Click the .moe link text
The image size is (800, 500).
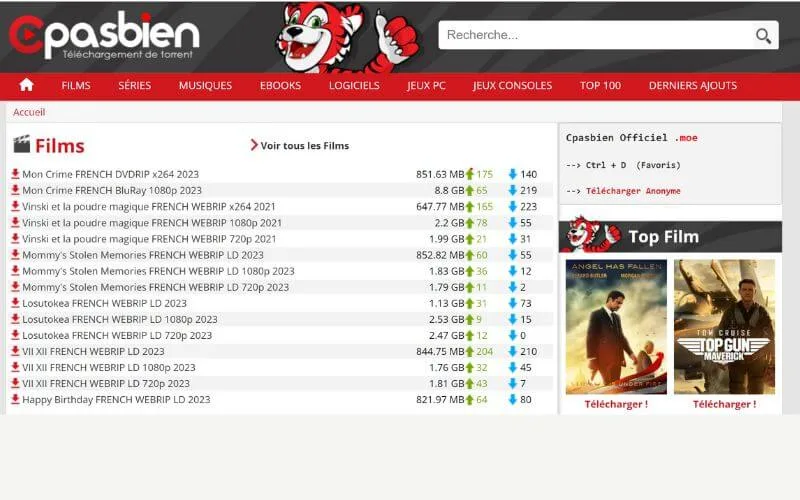[686, 138]
